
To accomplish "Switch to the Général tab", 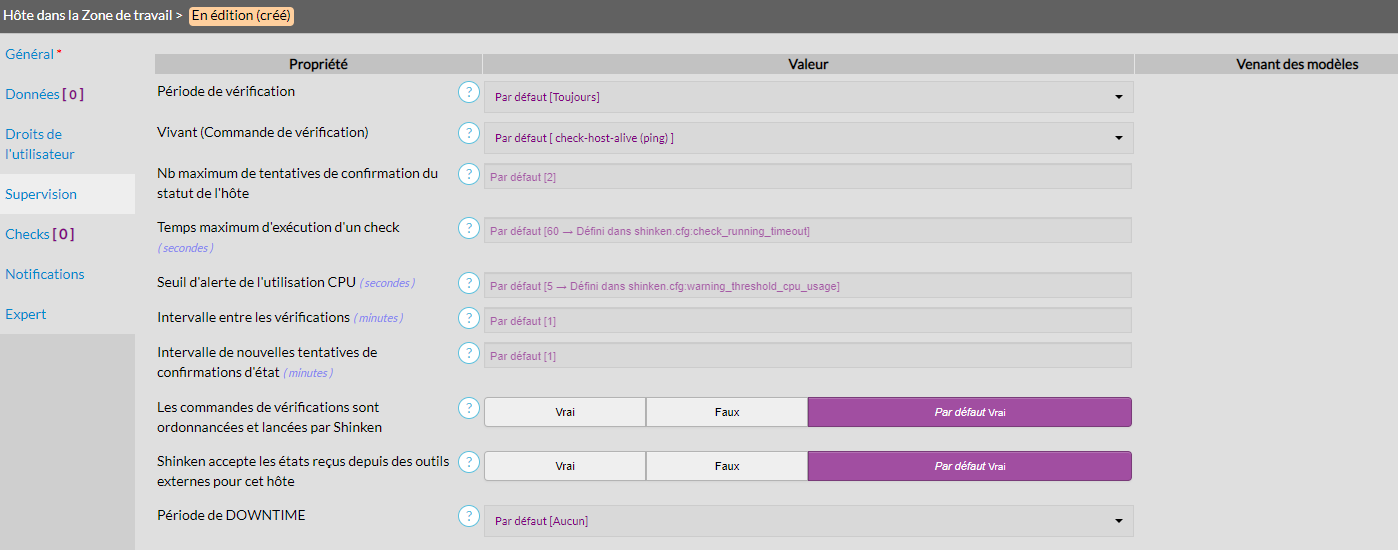I will [x=30, y=54].
